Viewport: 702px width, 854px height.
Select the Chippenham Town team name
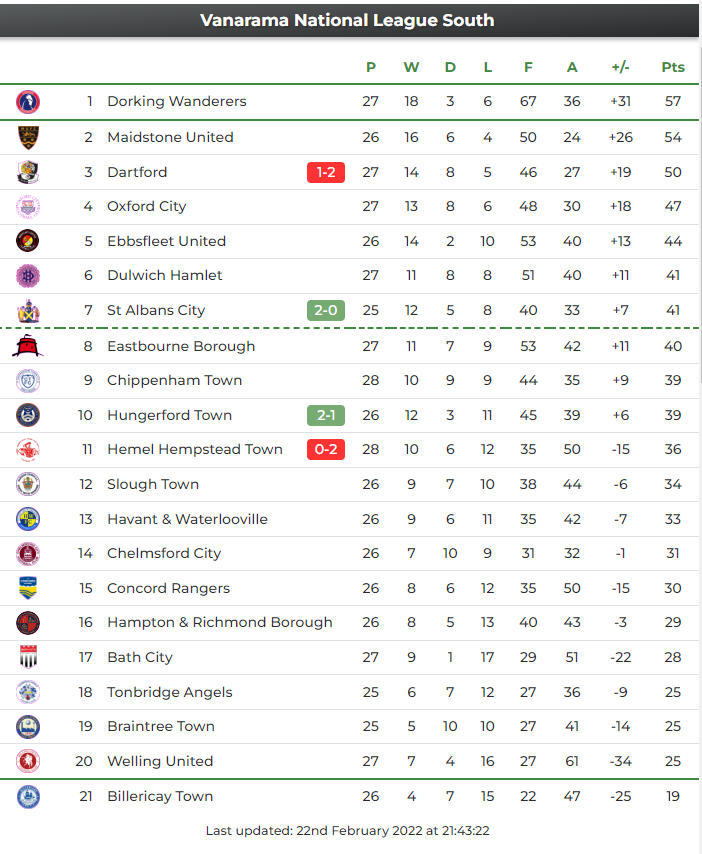[160, 380]
